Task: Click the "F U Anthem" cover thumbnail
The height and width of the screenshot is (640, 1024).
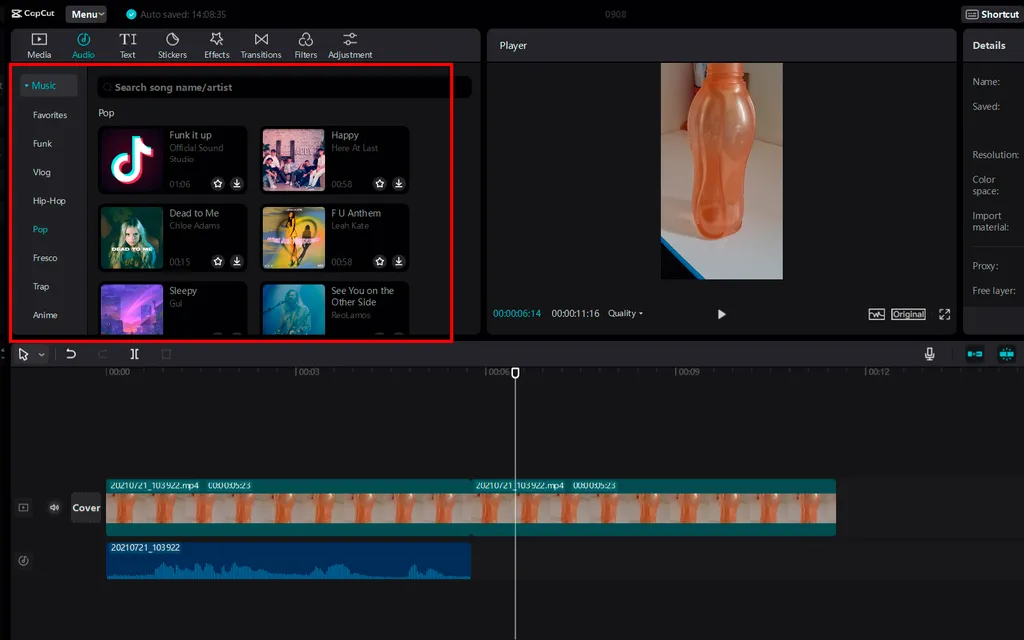Action: 294,238
